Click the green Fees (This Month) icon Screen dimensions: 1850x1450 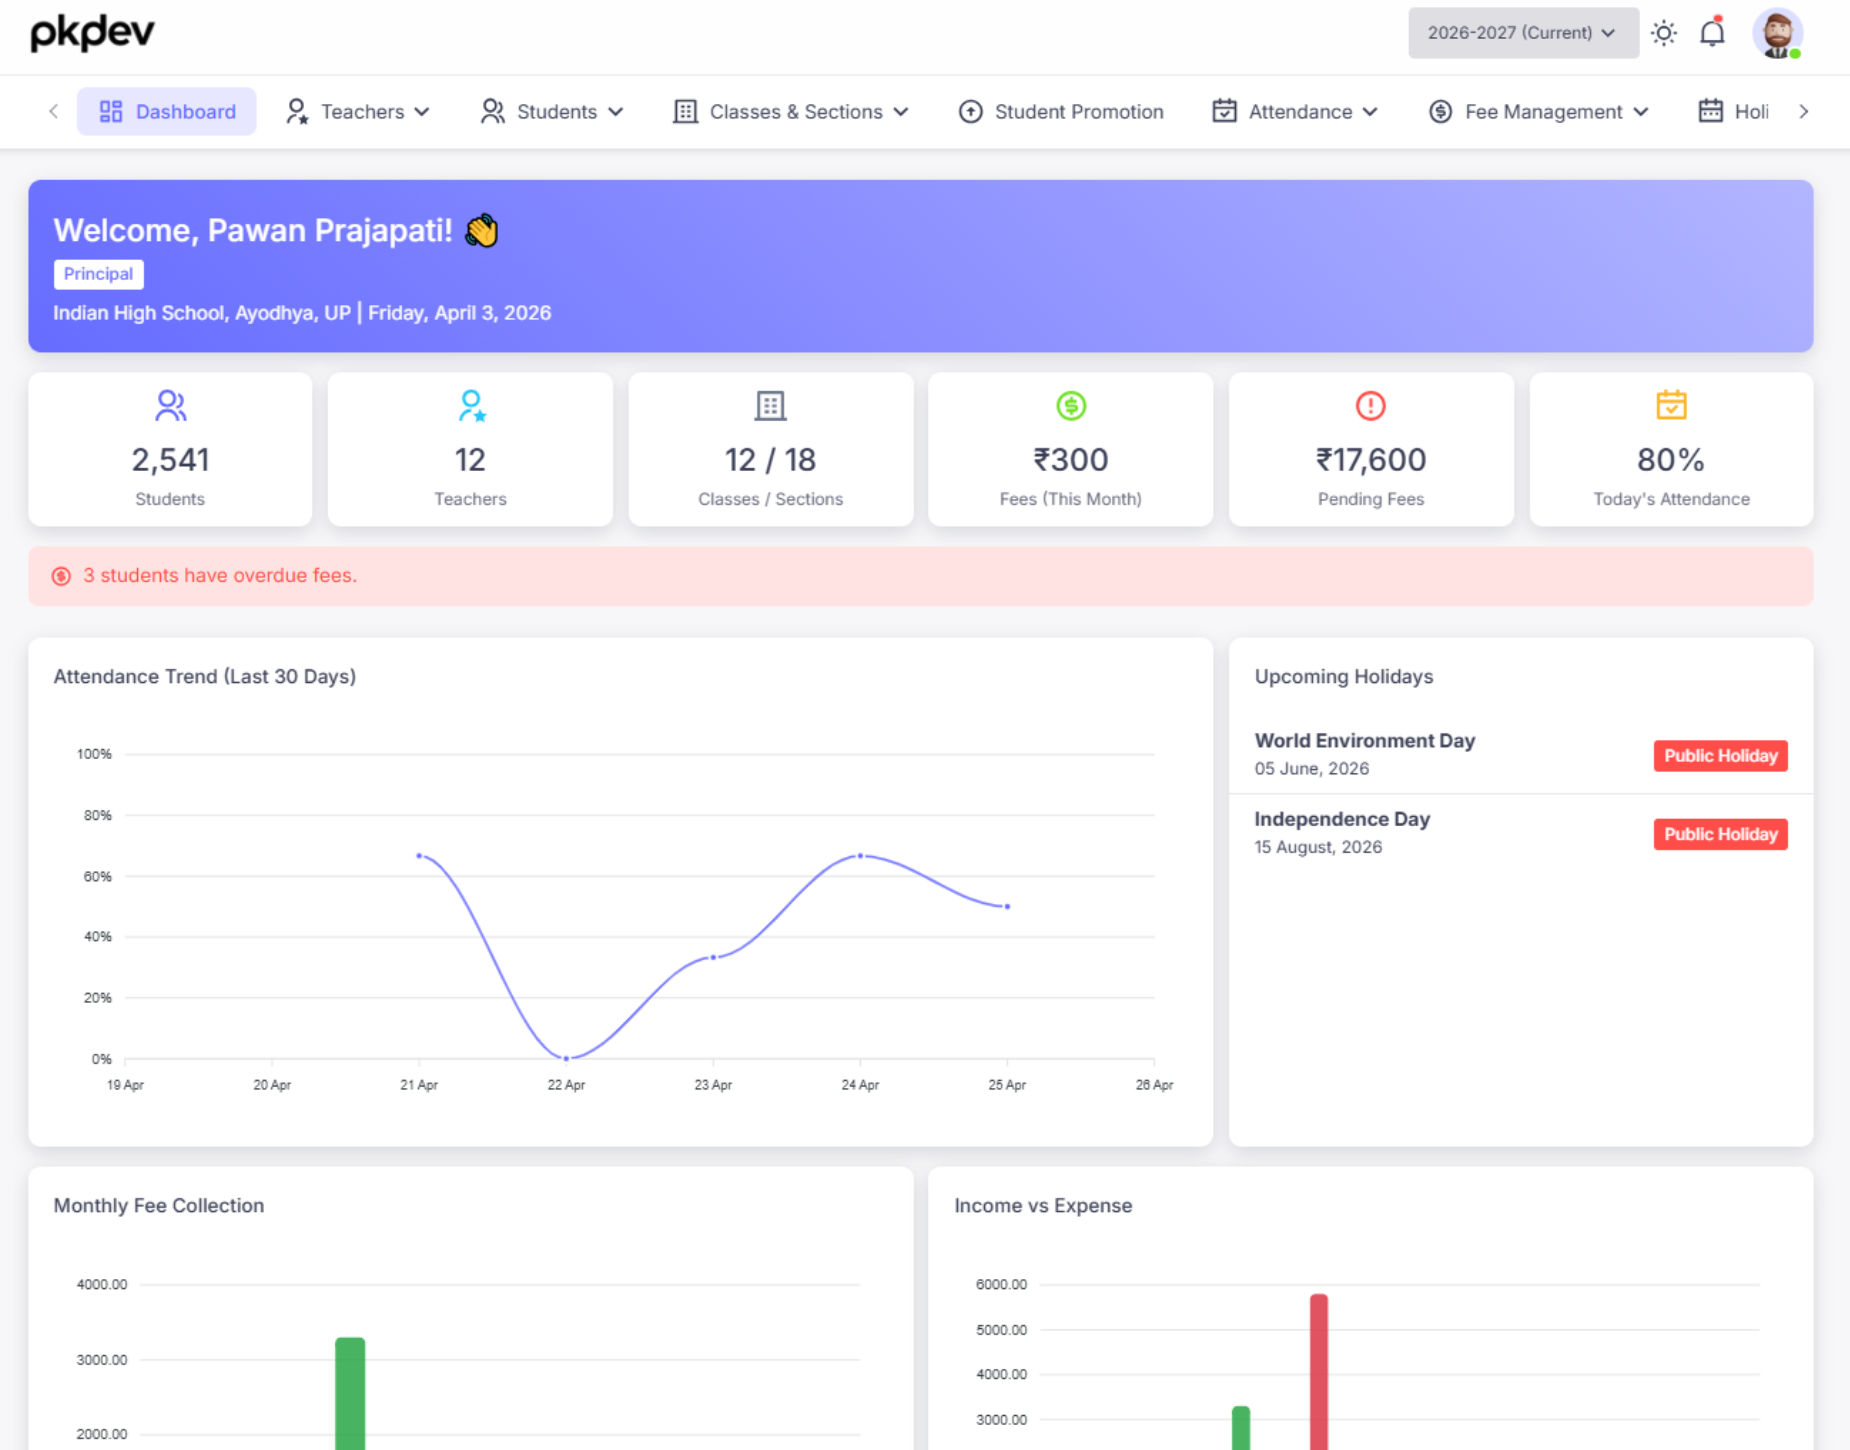[x=1071, y=405]
